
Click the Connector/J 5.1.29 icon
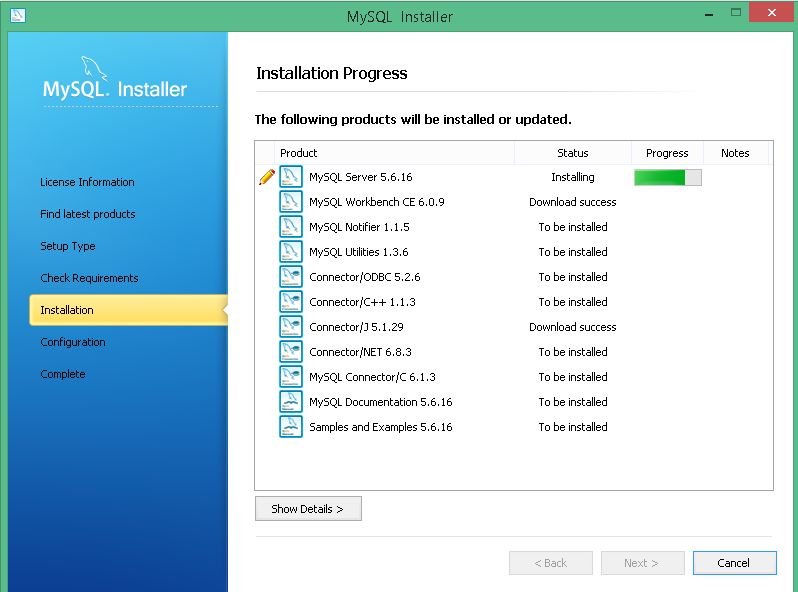pos(291,327)
